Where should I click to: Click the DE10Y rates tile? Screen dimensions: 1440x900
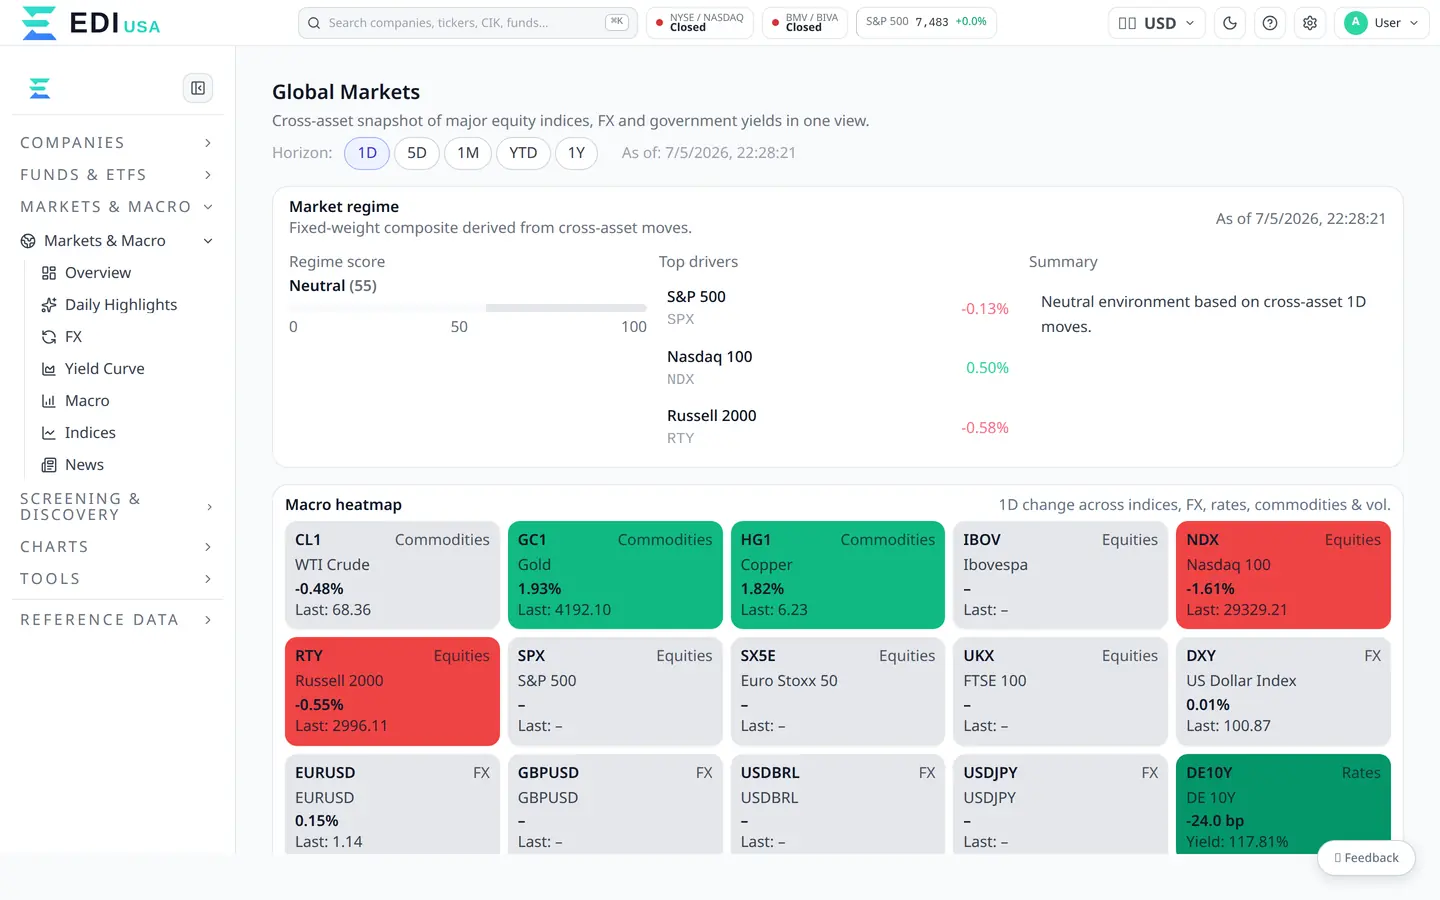[x=1283, y=804]
